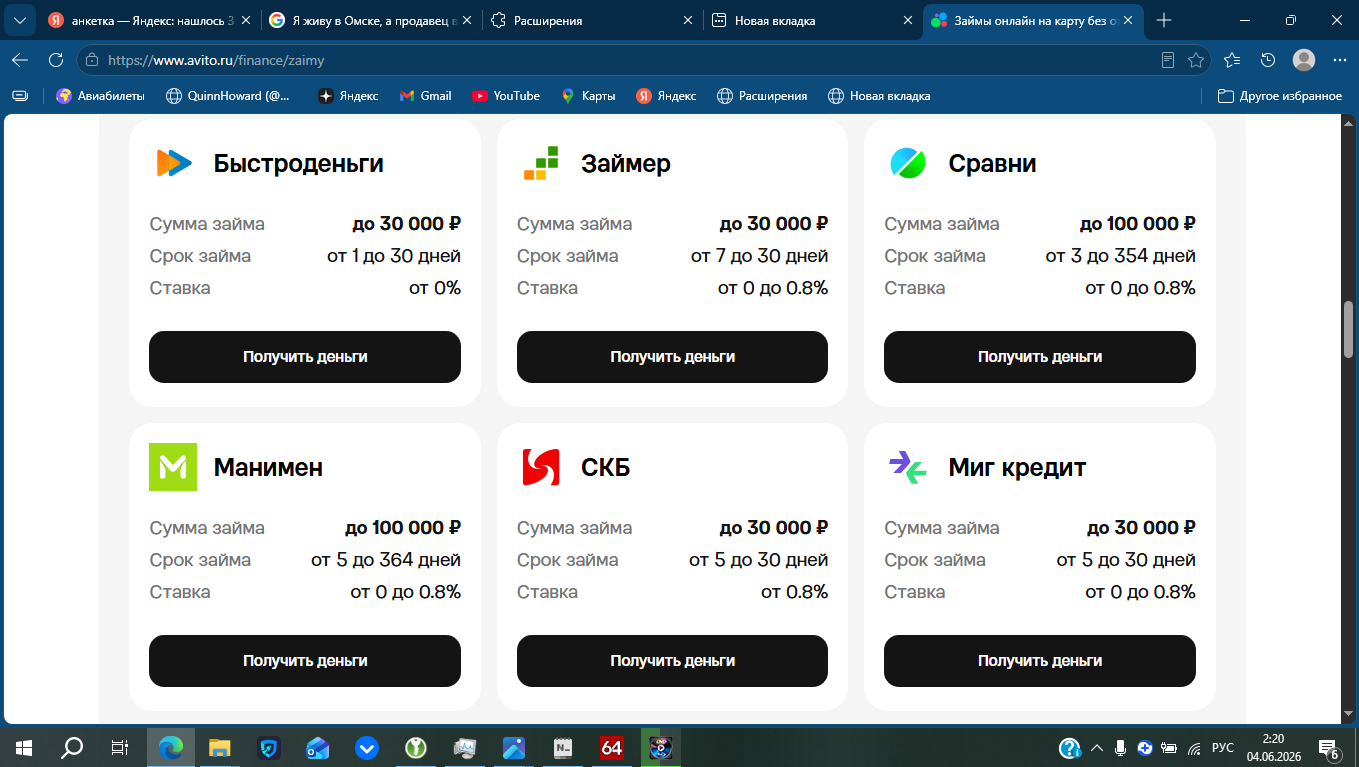Click the Манимен green M logo

click(x=173, y=467)
